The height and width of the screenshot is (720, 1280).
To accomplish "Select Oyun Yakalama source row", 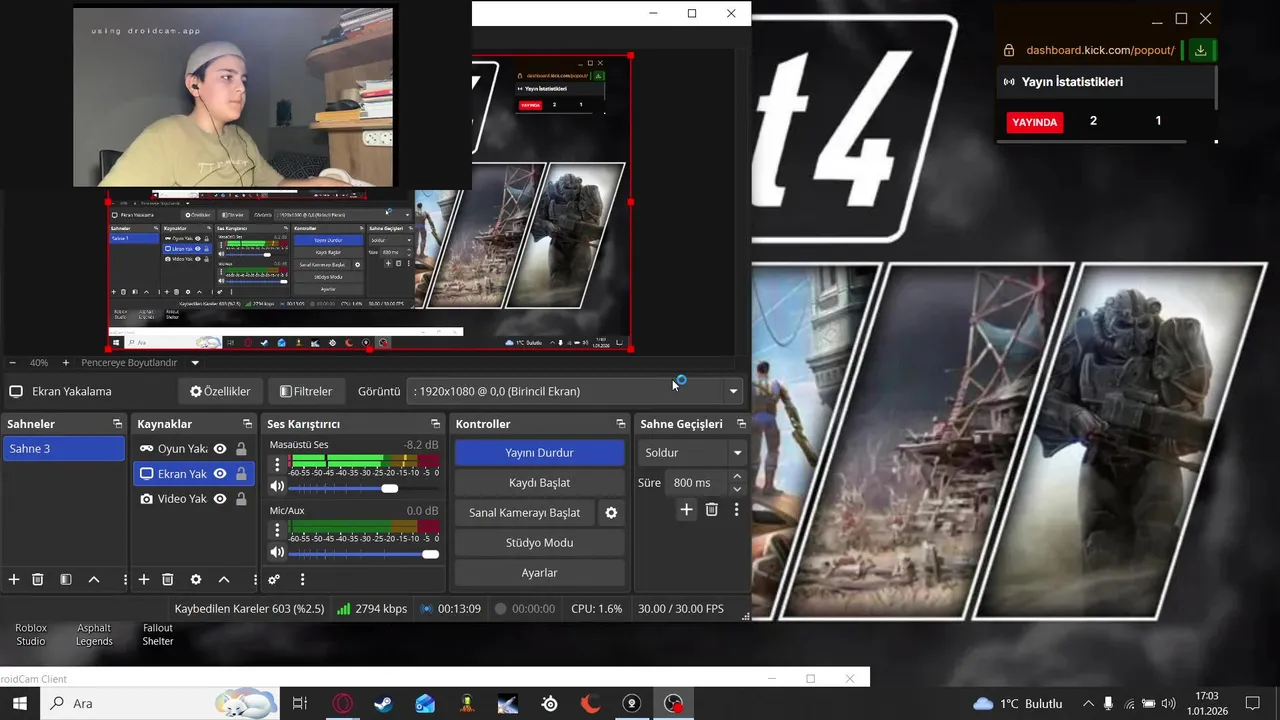I will click(x=193, y=449).
